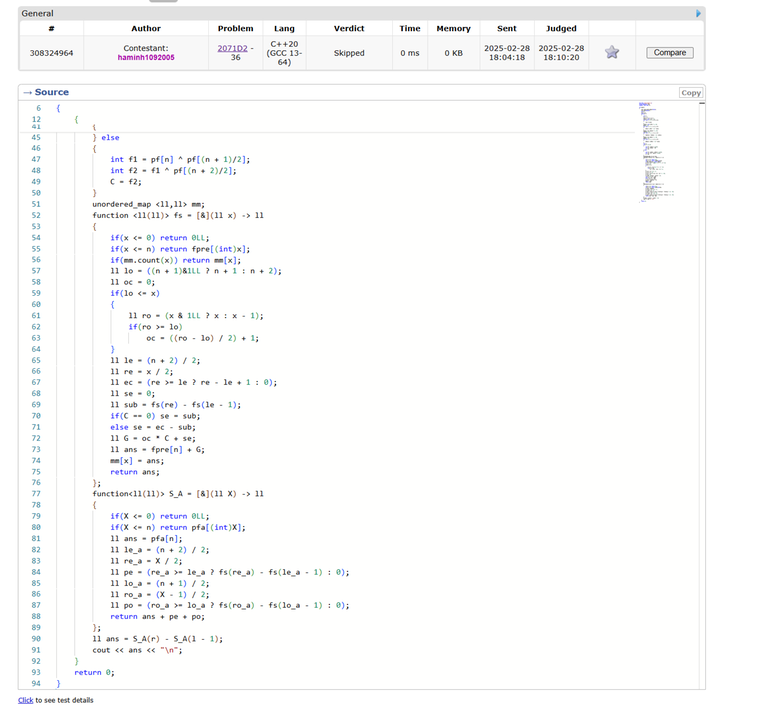Open the haminh1092005 author profile
This screenshot has height=713, width=768.
point(146,58)
